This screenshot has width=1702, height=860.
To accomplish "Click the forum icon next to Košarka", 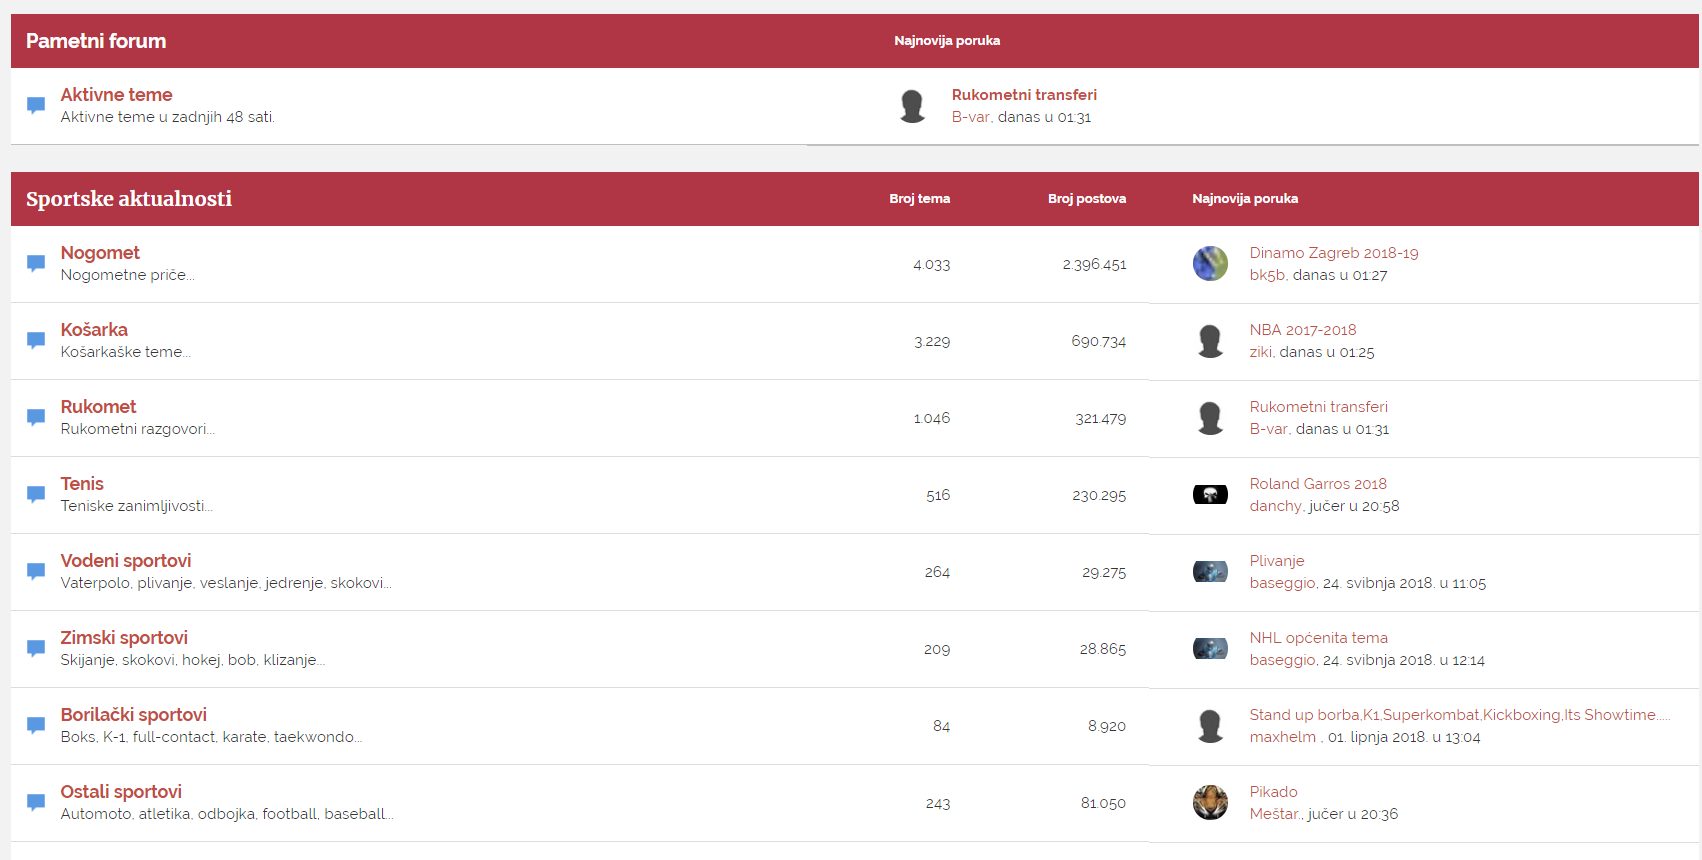I will 36,340.
